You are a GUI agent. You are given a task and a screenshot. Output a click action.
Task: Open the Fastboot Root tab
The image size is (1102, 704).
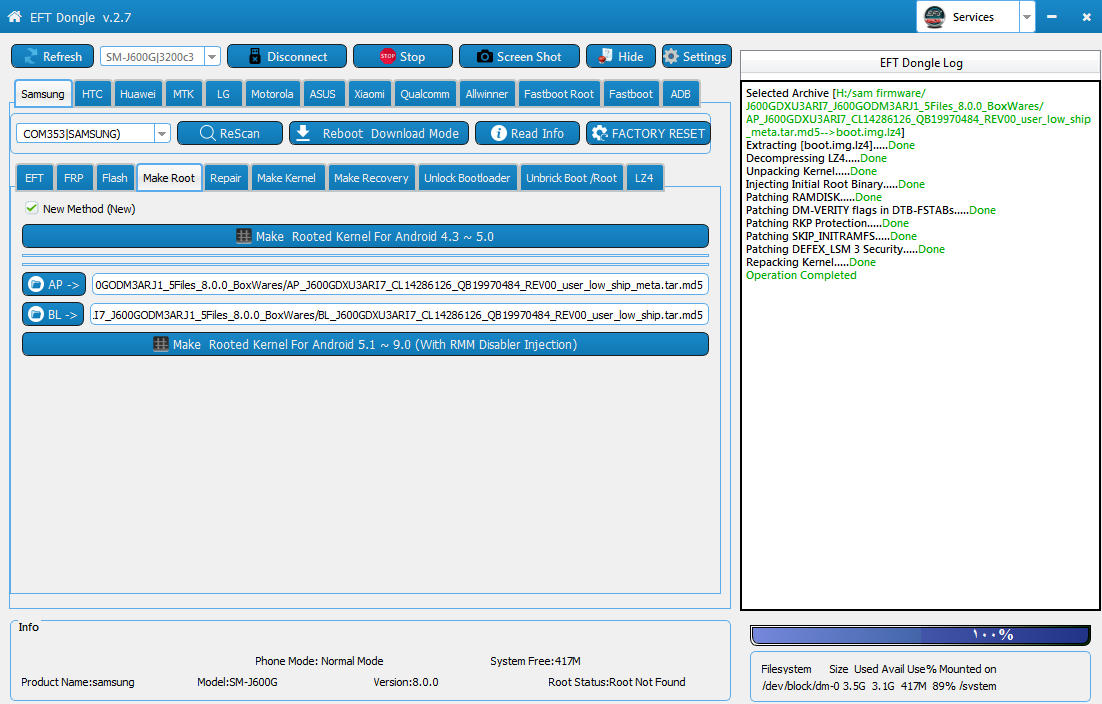559,94
